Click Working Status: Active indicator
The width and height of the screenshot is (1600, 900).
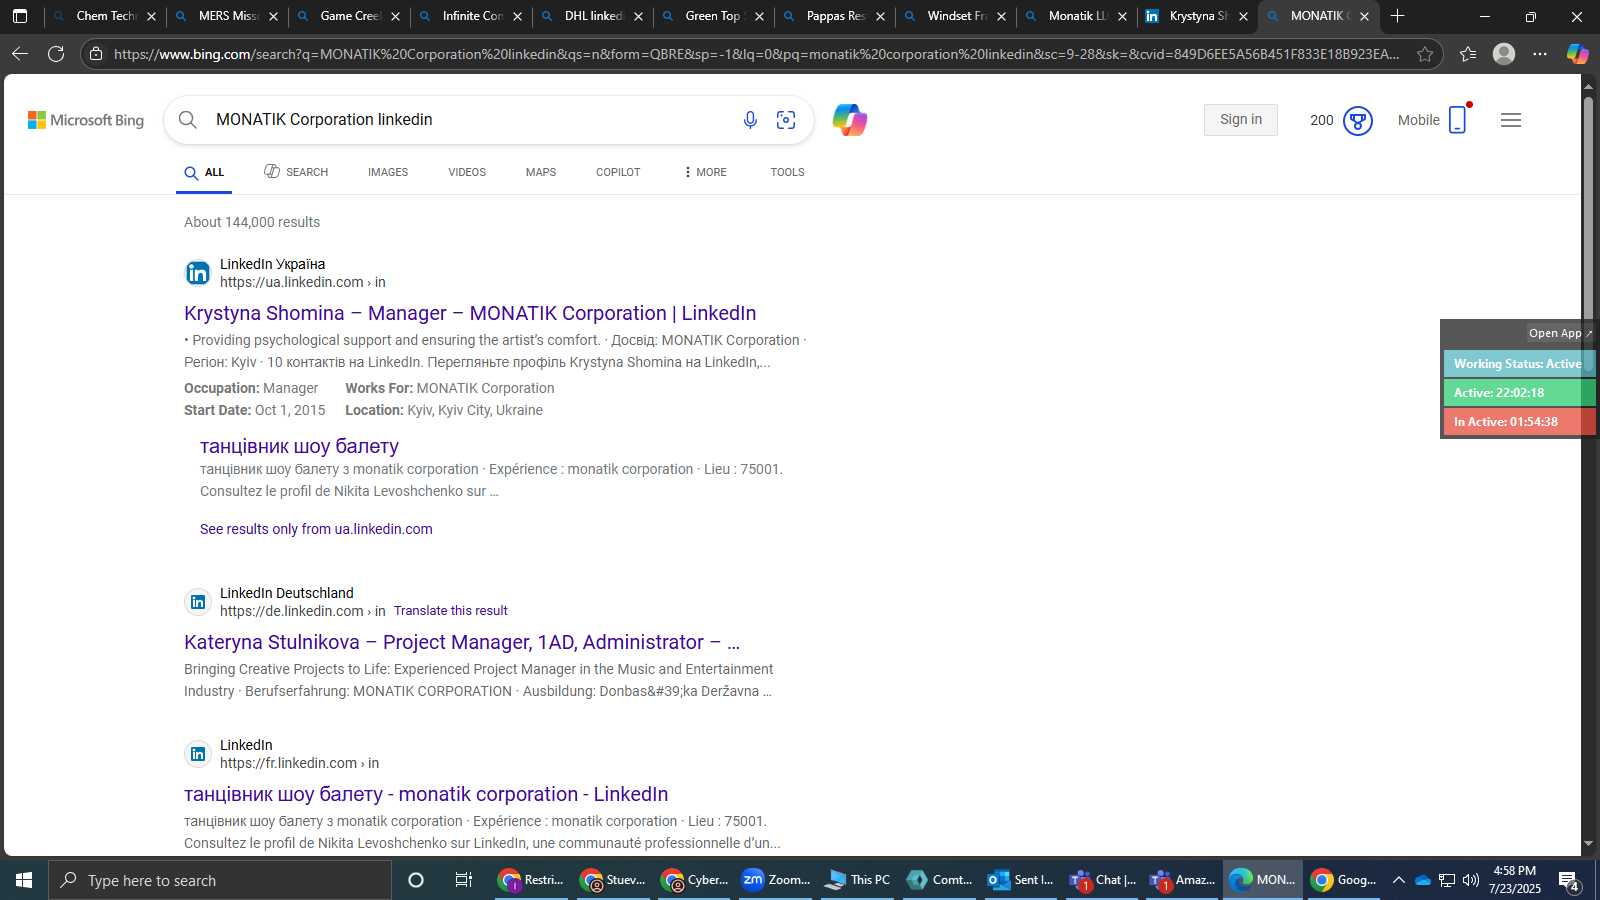pyautogui.click(x=1518, y=364)
